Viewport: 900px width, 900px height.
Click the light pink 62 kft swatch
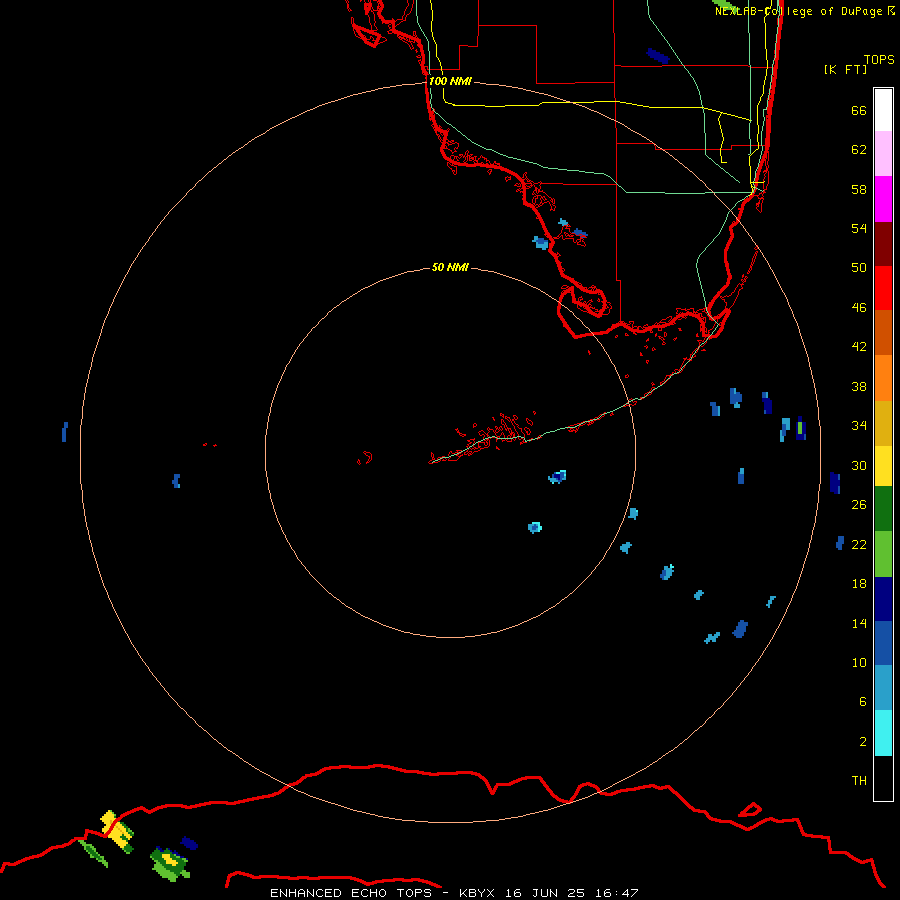click(883, 154)
